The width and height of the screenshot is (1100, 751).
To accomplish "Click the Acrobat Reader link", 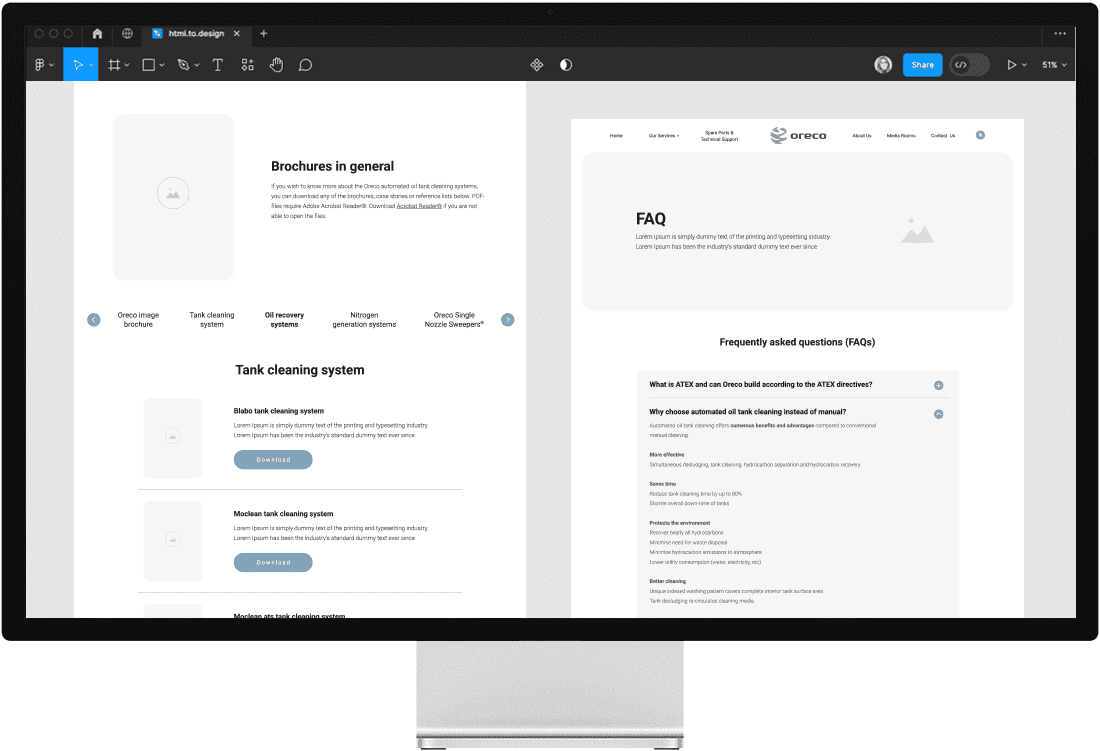I will (419, 206).
